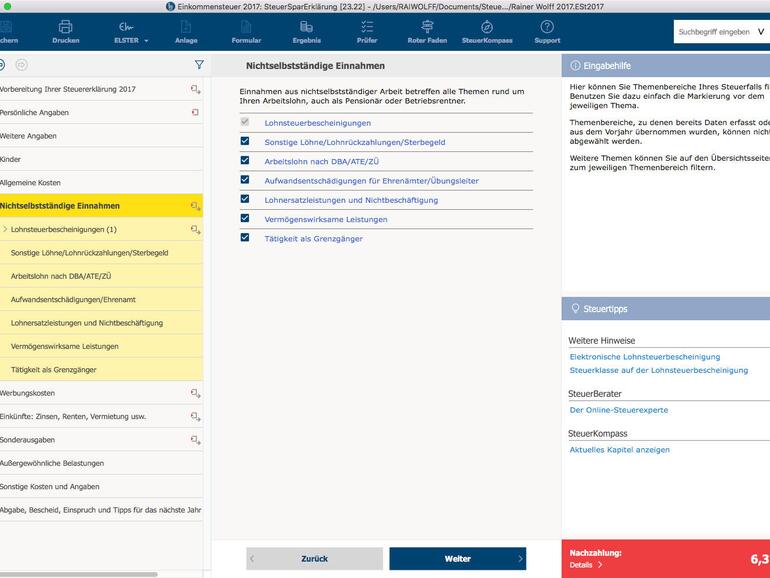
Task: Open the ELSTER toolbar icon
Action: point(126,27)
